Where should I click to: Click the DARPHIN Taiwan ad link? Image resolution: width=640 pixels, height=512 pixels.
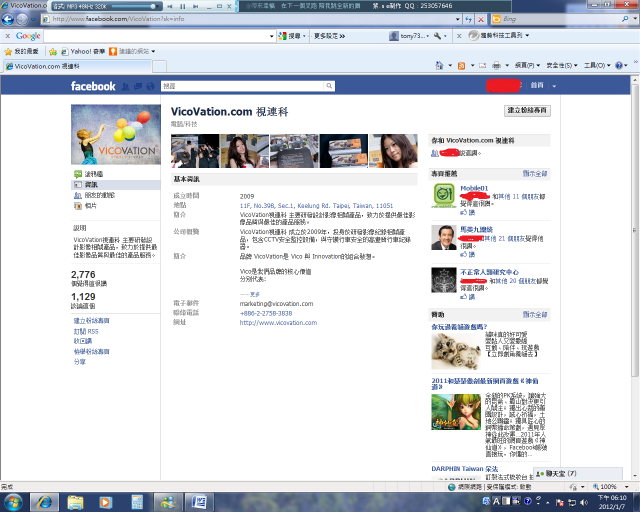click(x=465, y=469)
